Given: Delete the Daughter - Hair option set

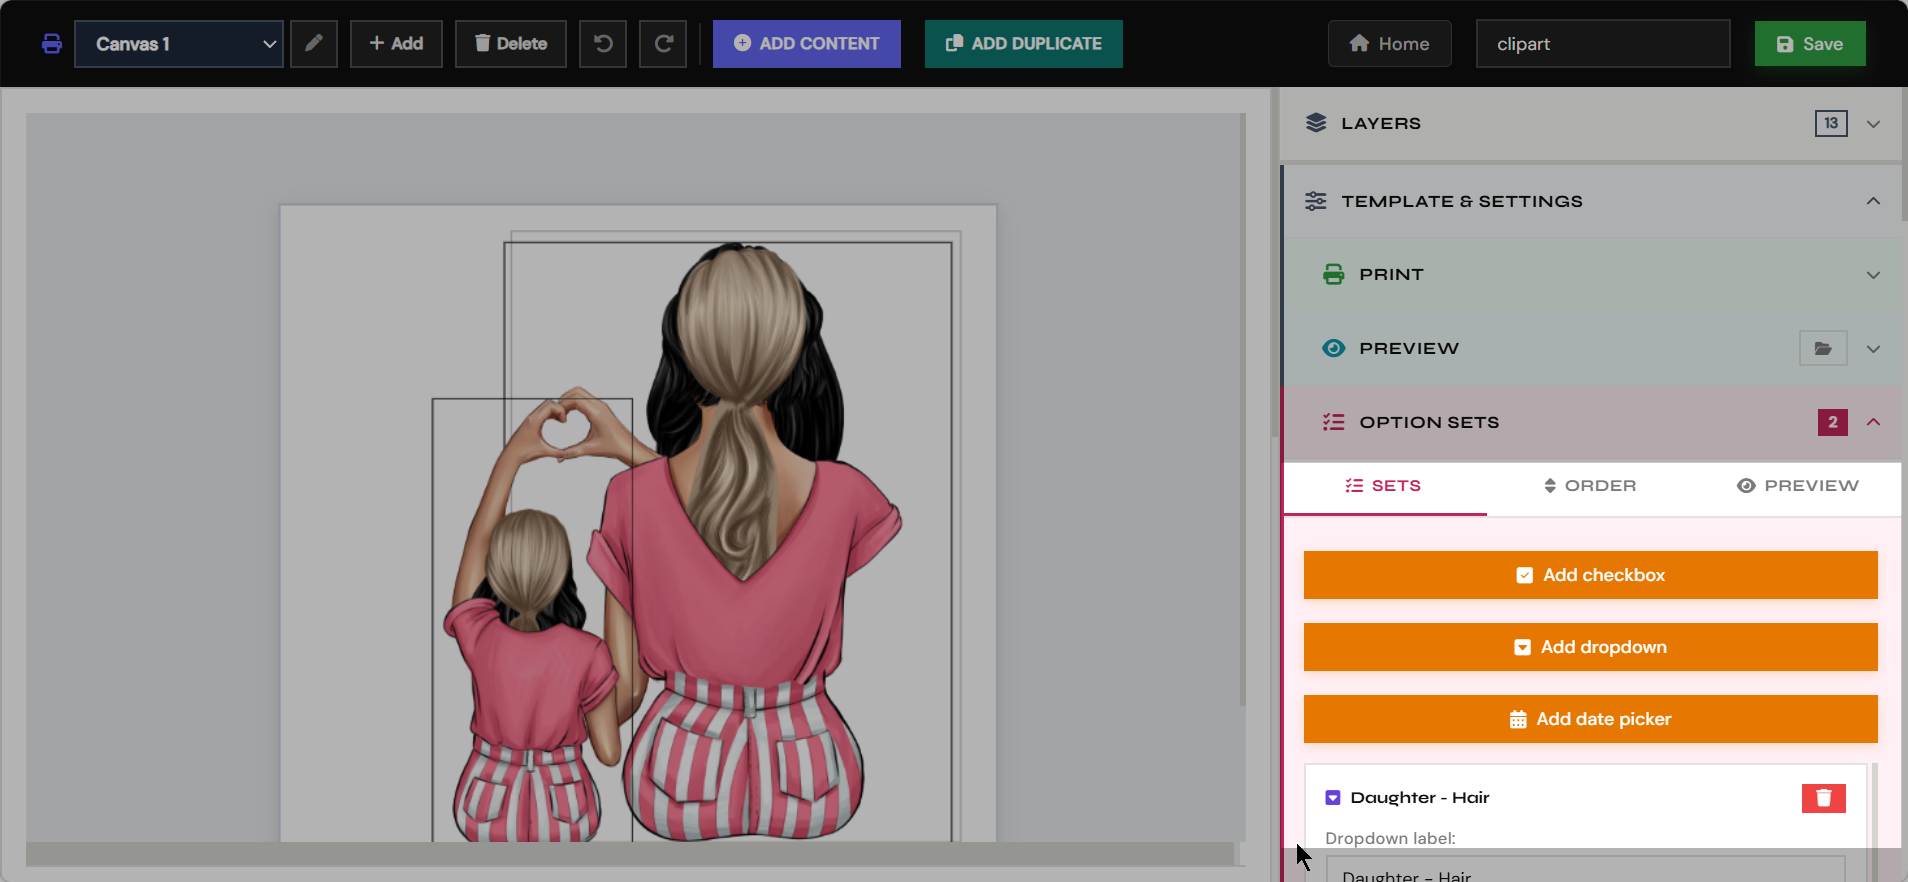Looking at the screenshot, I should tap(1823, 798).
